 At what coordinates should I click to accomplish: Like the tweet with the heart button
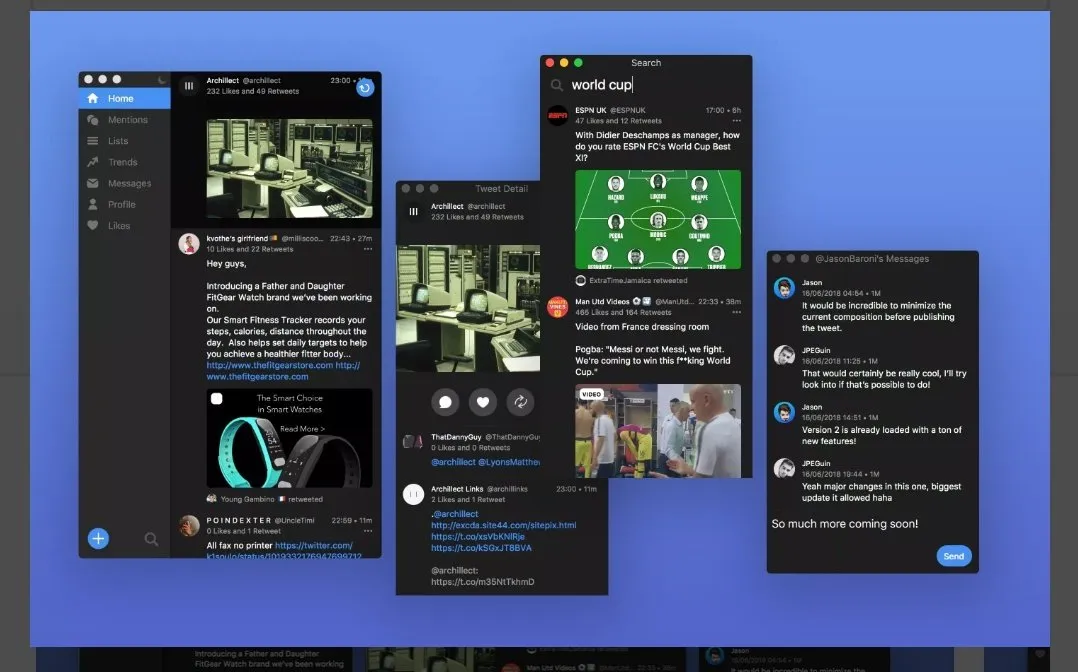click(483, 402)
